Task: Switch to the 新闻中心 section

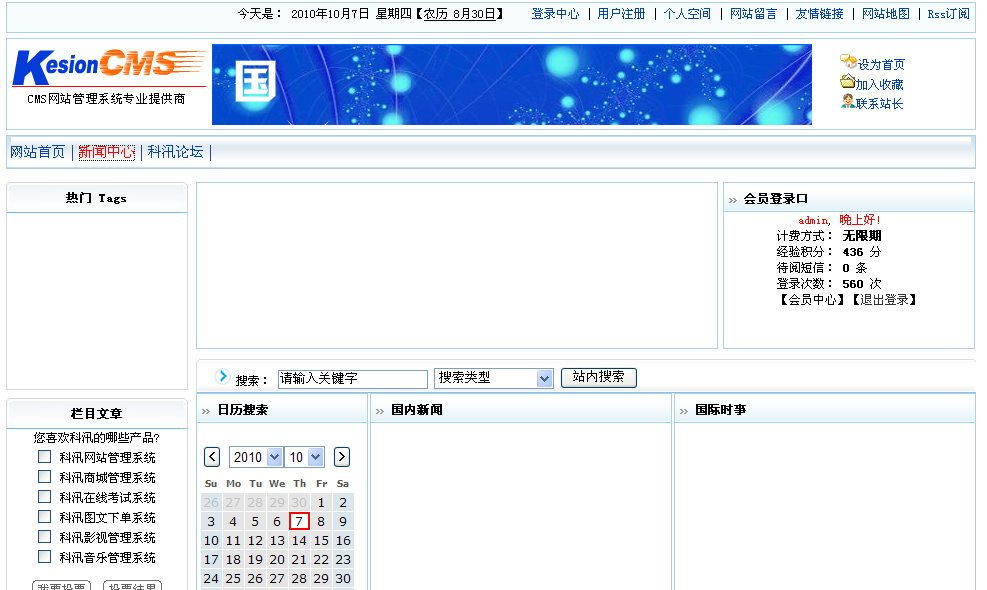Action: click(107, 152)
